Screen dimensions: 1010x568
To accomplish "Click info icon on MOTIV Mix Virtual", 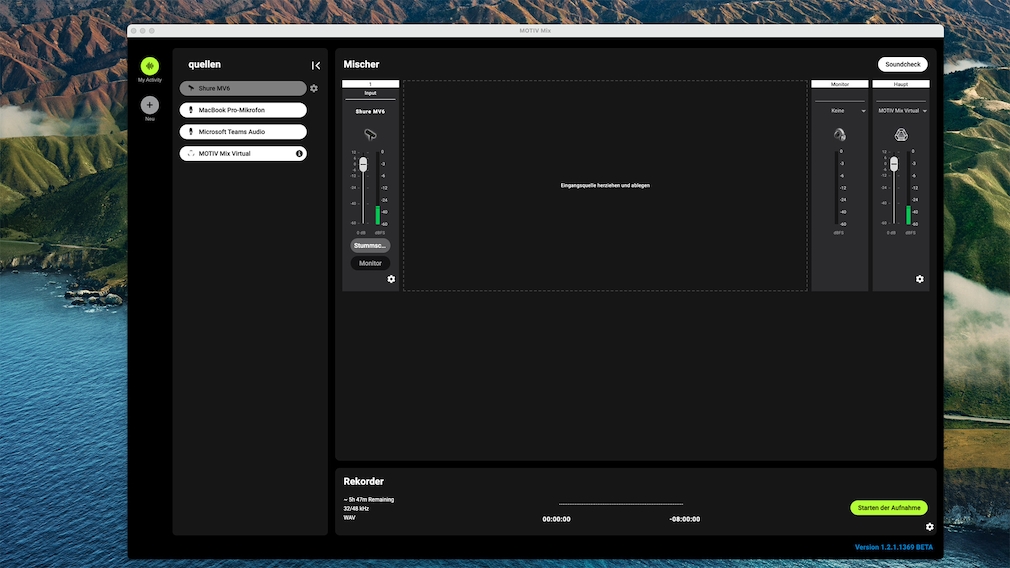I will [299, 154].
